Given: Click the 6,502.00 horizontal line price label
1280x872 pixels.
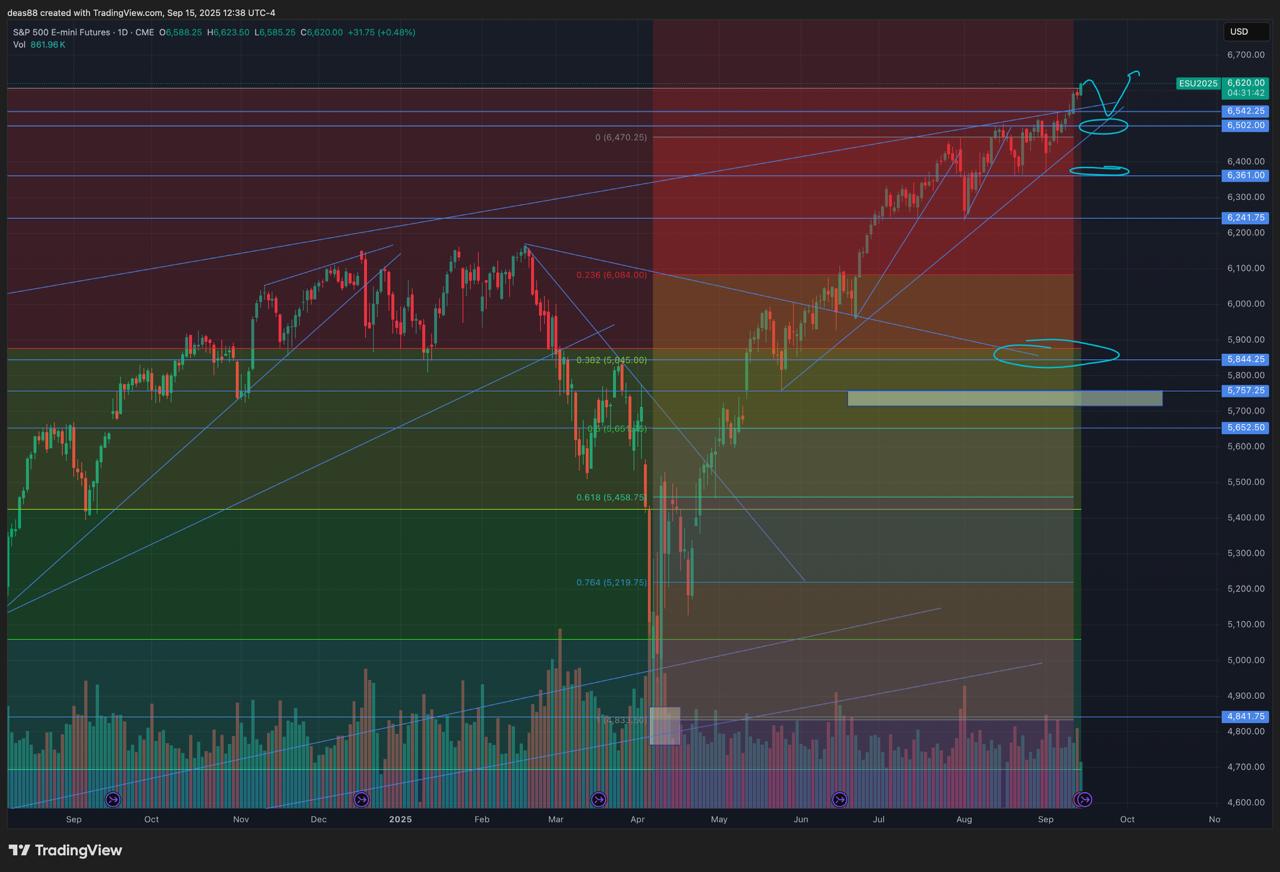Looking at the screenshot, I should pyautogui.click(x=1245, y=125).
